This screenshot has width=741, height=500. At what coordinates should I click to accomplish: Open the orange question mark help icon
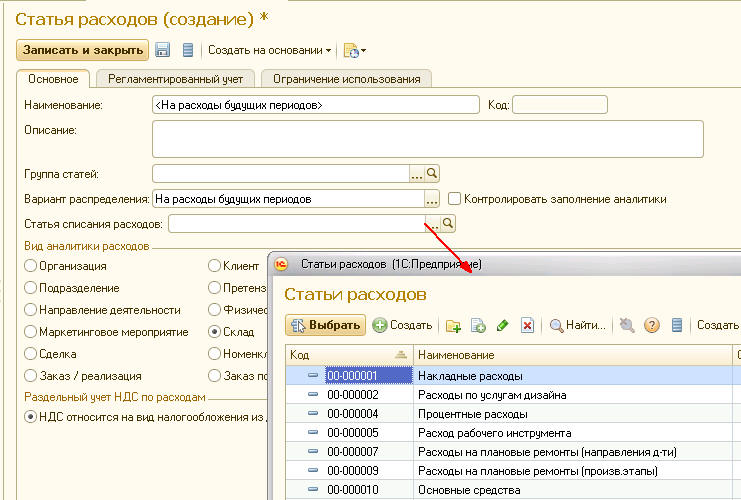coord(652,325)
